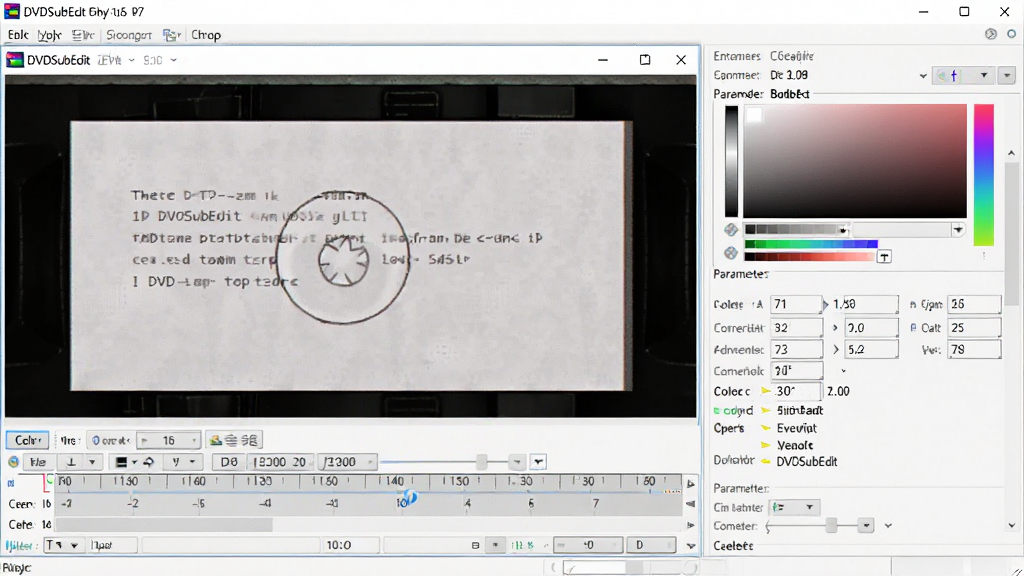Open the dropdown arrow after the underline tool
The height and width of the screenshot is (576, 1024).
[92, 462]
